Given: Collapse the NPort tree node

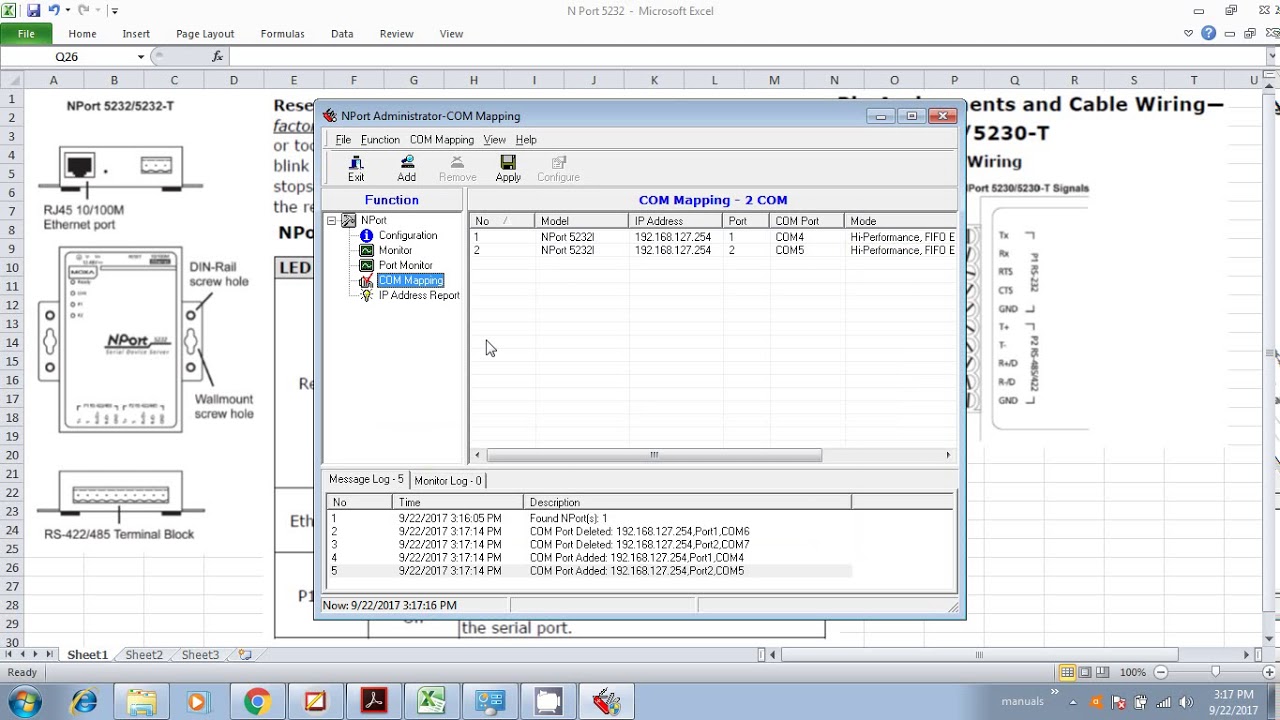Looking at the screenshot, I should click(x=331, y=220).
